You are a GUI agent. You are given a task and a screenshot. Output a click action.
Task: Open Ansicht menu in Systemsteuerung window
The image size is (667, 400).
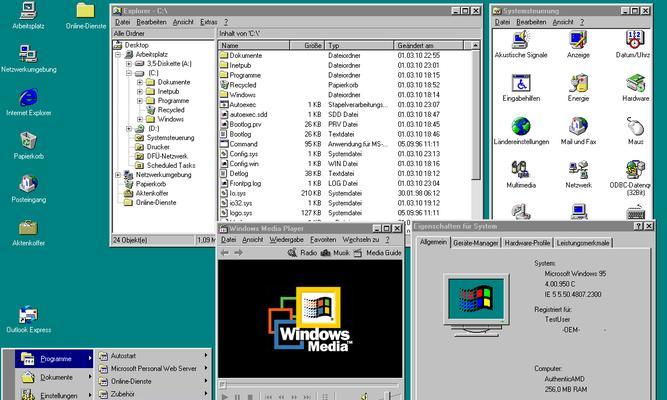[563, 22]
